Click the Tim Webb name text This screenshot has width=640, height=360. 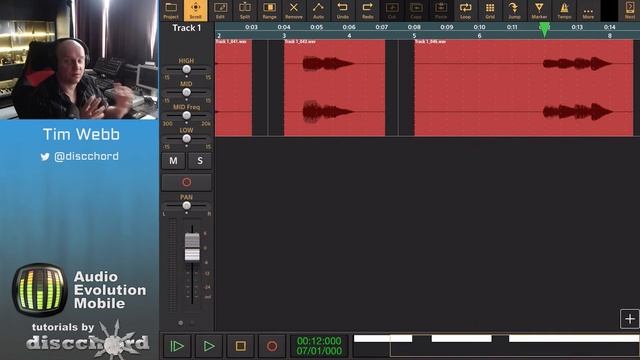point(81,134)
